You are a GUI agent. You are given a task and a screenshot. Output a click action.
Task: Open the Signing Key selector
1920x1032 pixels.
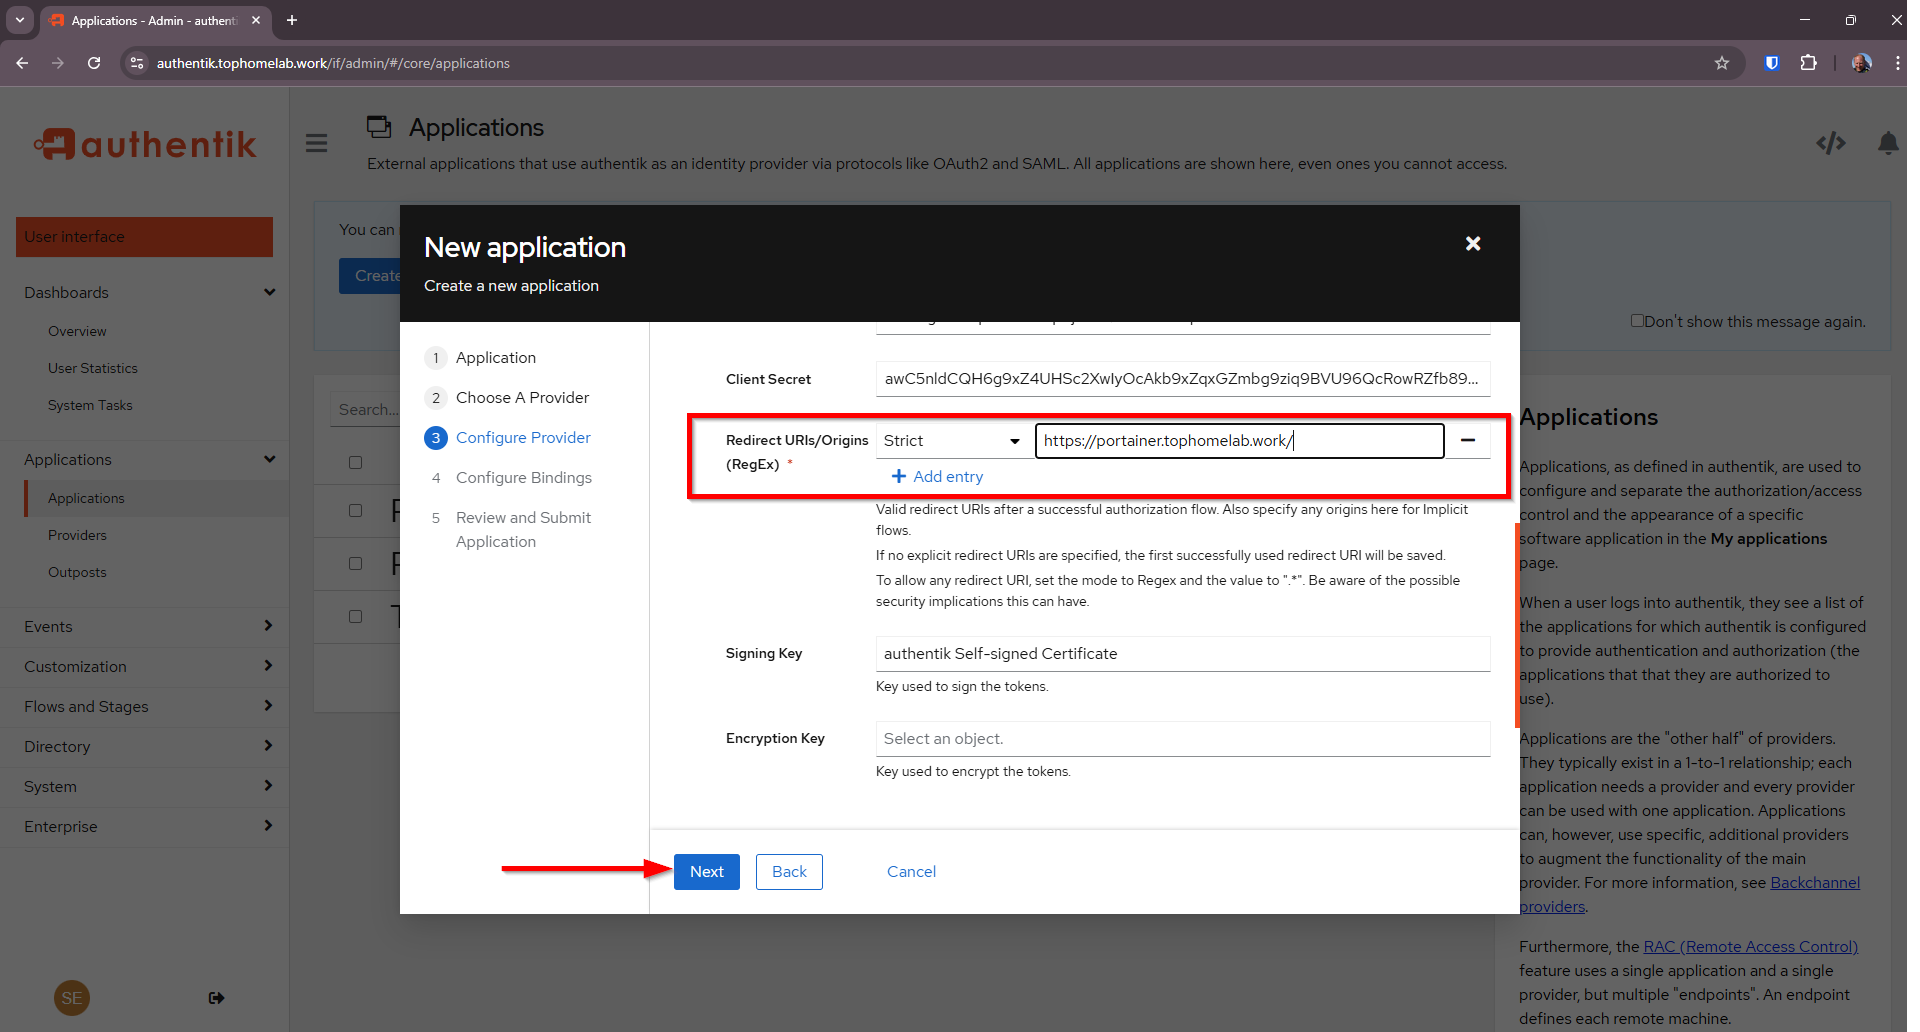pos(1182,654)
